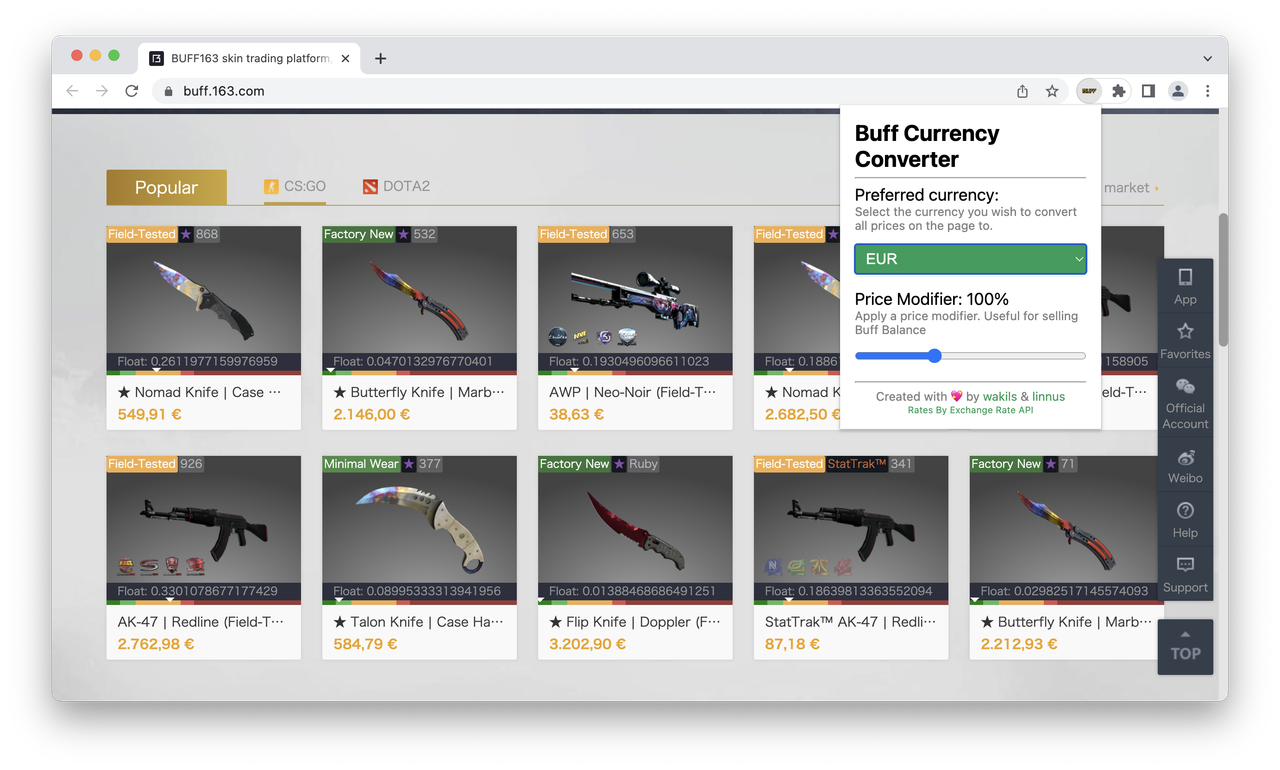
Task: Select the Popular tab
Action: 166,186
